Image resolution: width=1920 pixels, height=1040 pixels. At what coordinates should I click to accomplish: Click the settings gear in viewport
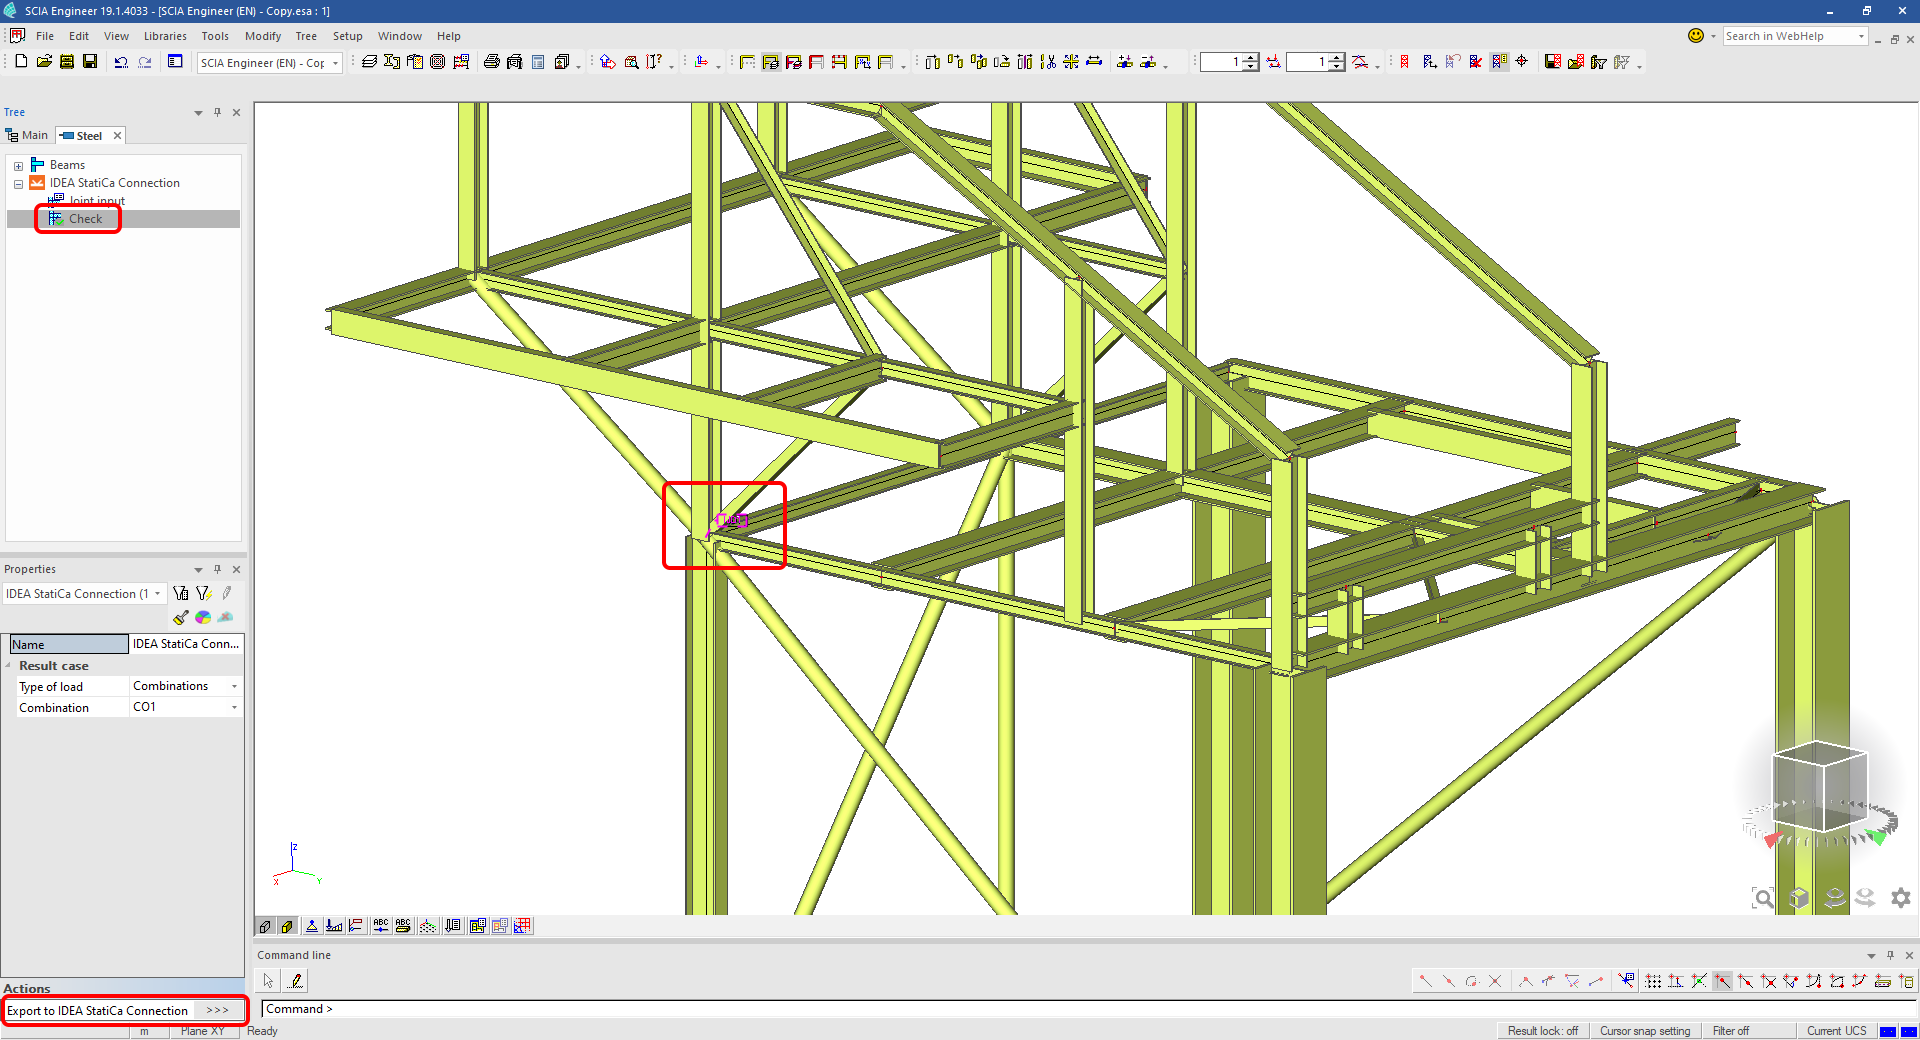click(x=1900, y=898)
